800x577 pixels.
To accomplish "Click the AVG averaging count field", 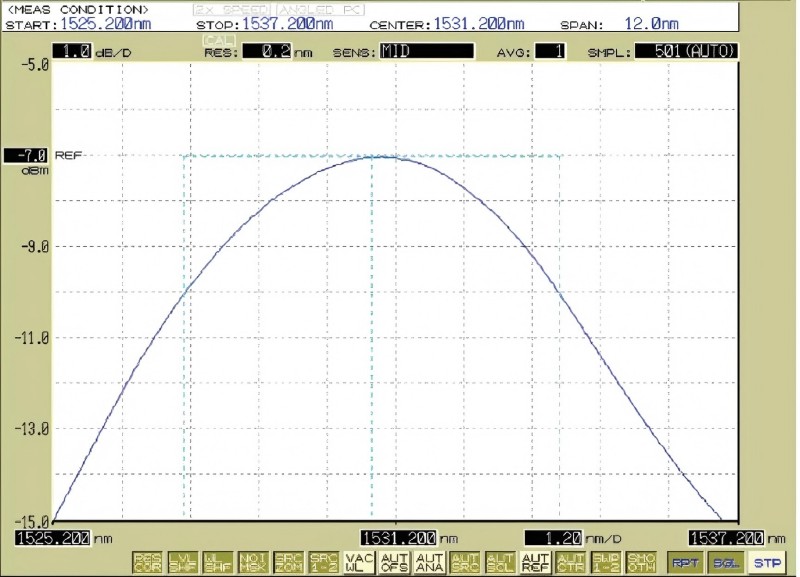I will tap(550, 51).
